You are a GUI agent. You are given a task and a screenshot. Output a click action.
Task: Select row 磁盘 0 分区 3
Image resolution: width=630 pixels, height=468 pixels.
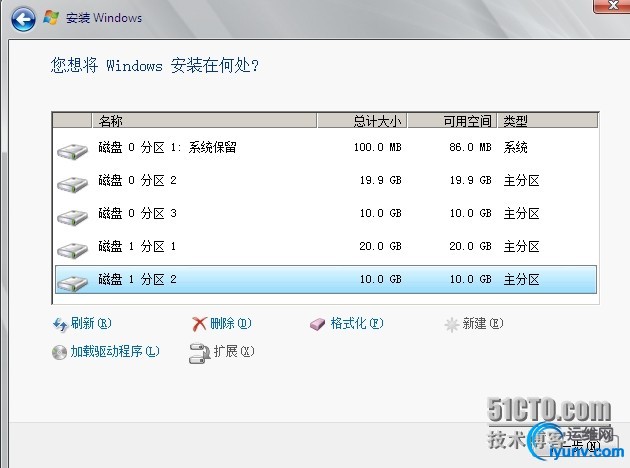[325, 214]
